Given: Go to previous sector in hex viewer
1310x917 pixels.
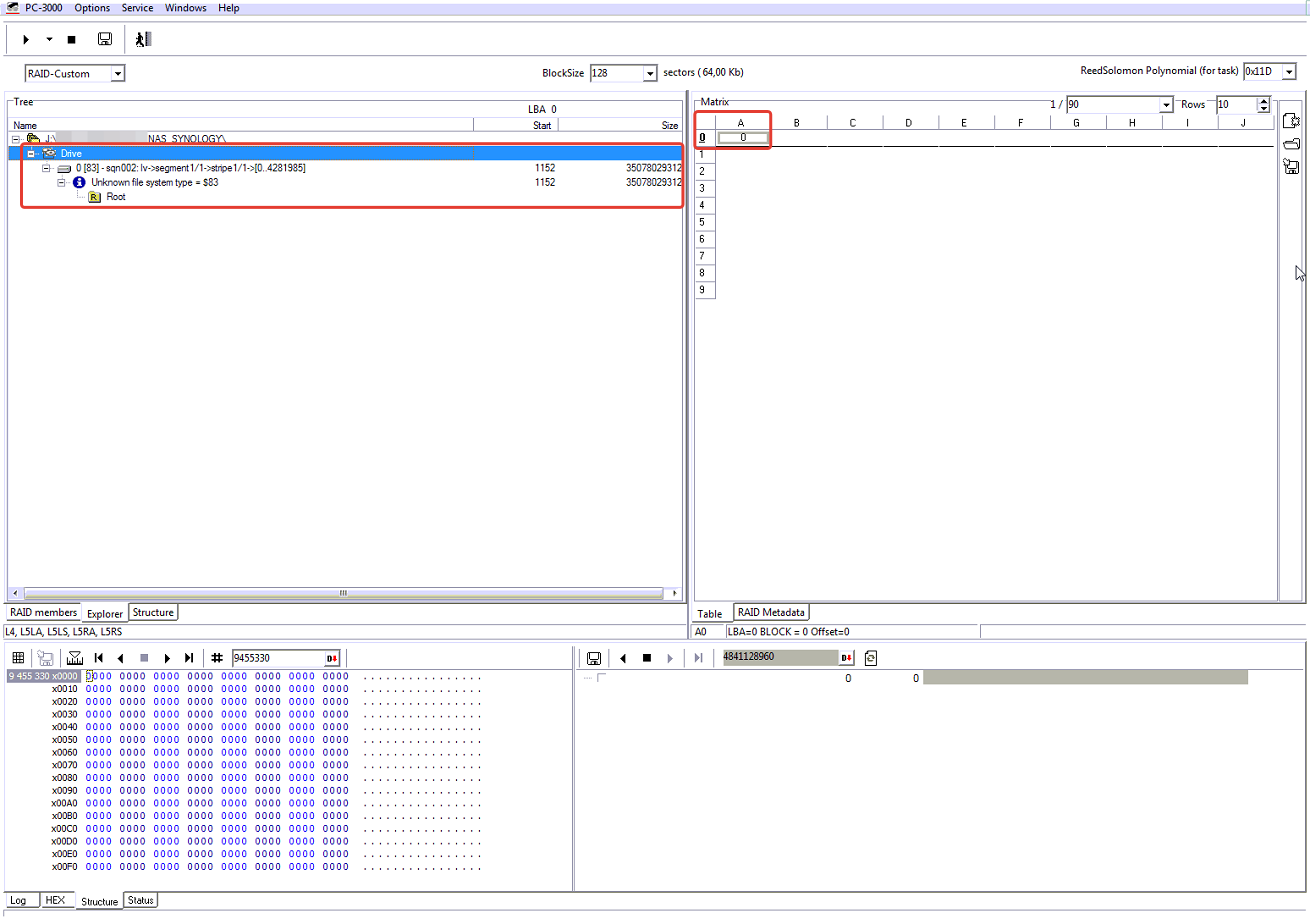Looking at the screenshot, I should 121,658.
